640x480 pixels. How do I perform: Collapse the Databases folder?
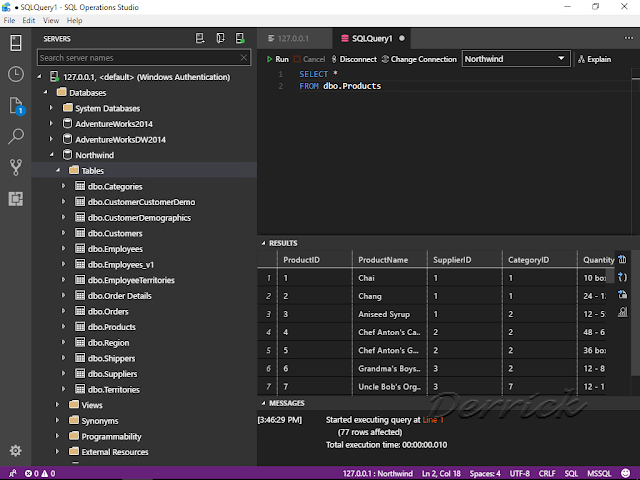46,92
